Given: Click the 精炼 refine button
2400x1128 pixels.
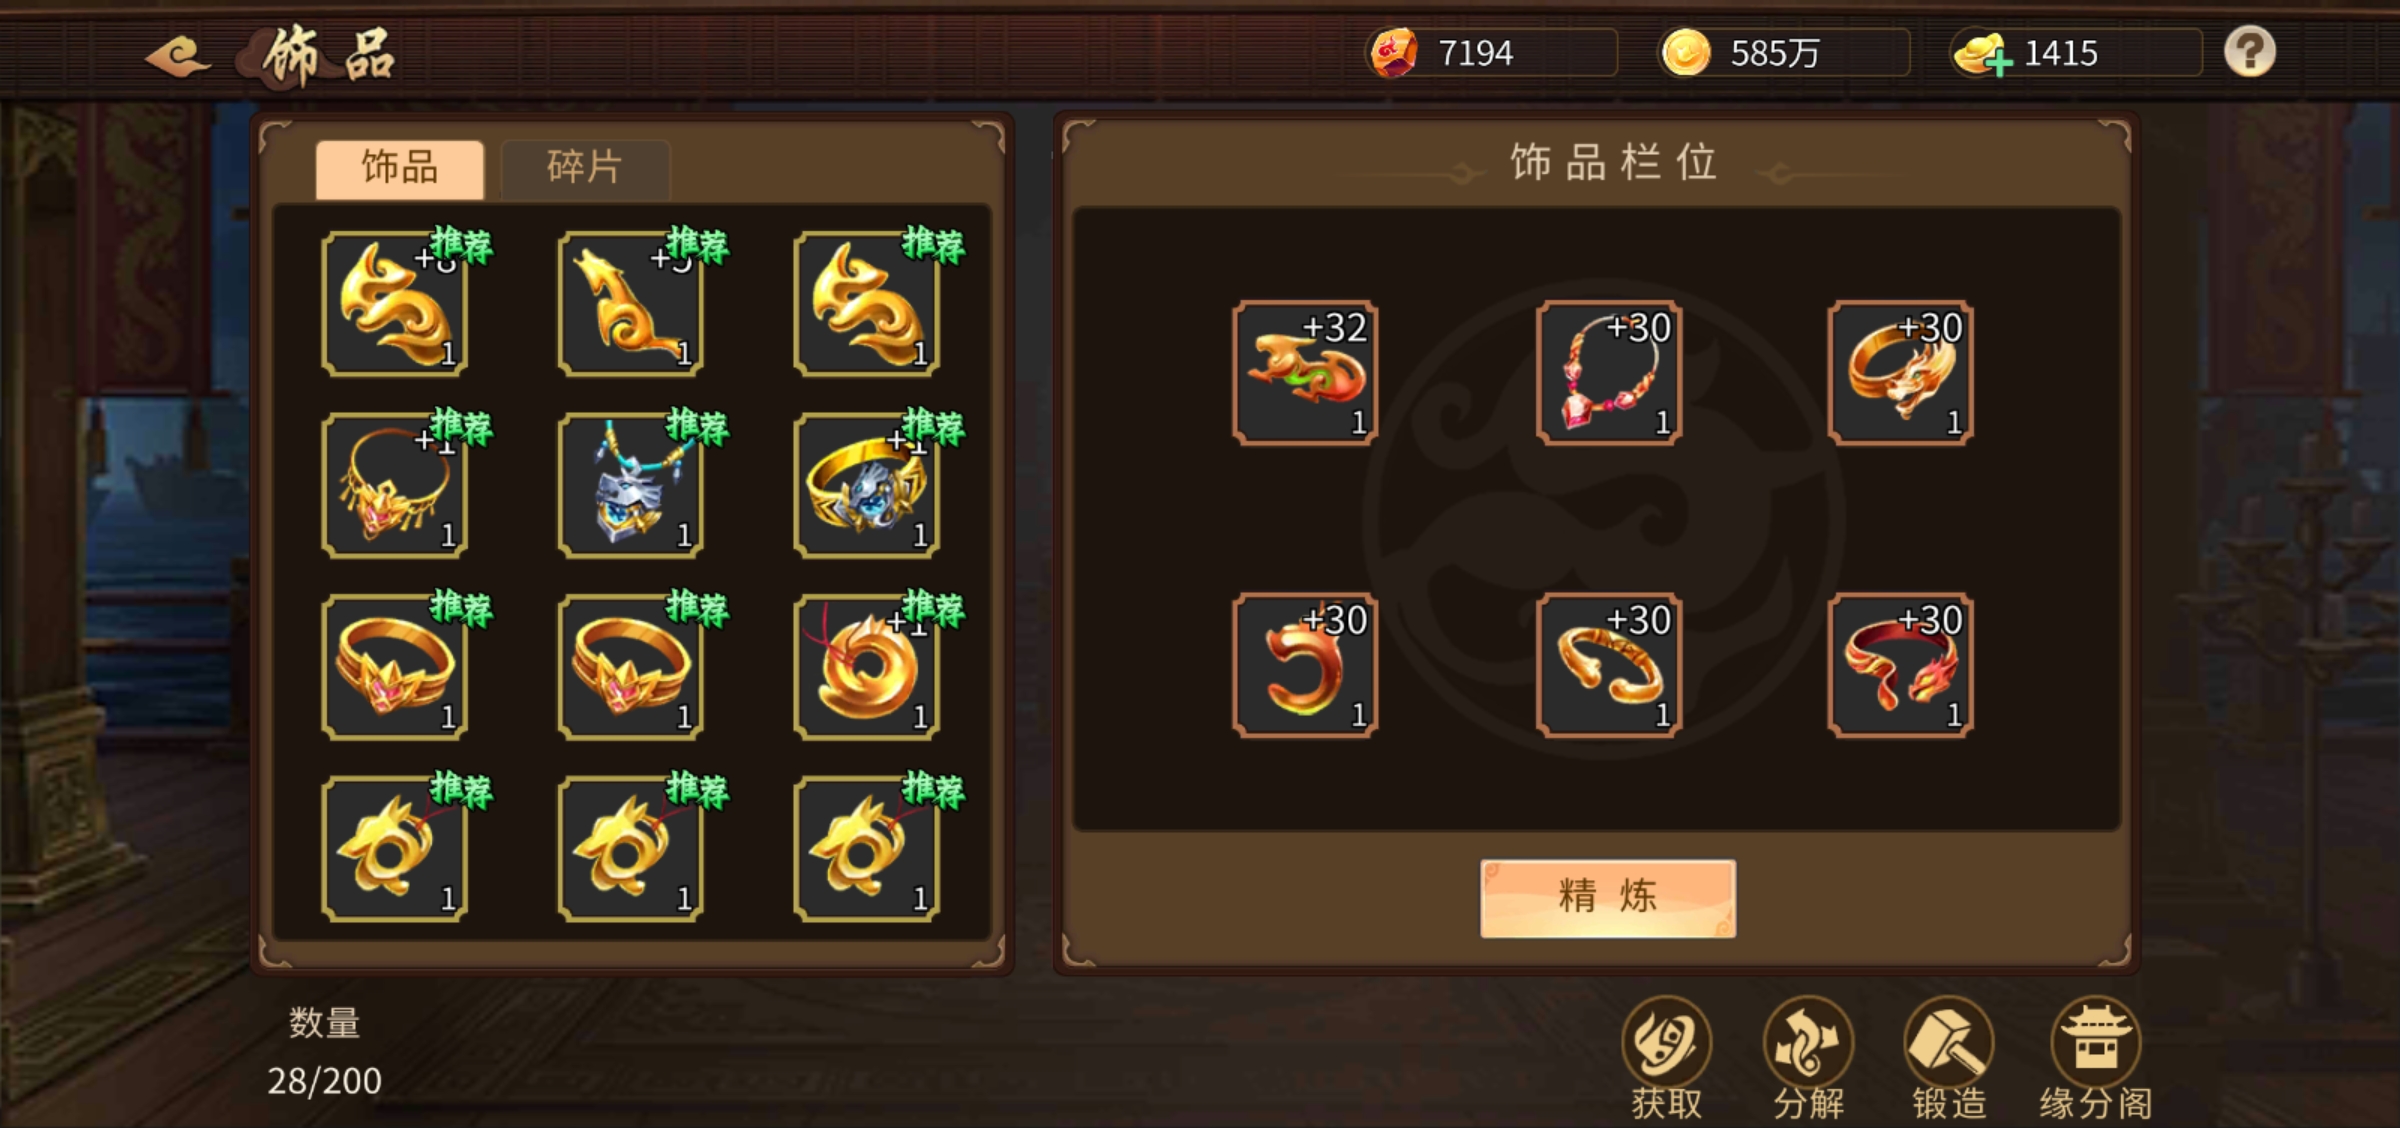Looking at the screenshot, I should [x=1608, y=897].
